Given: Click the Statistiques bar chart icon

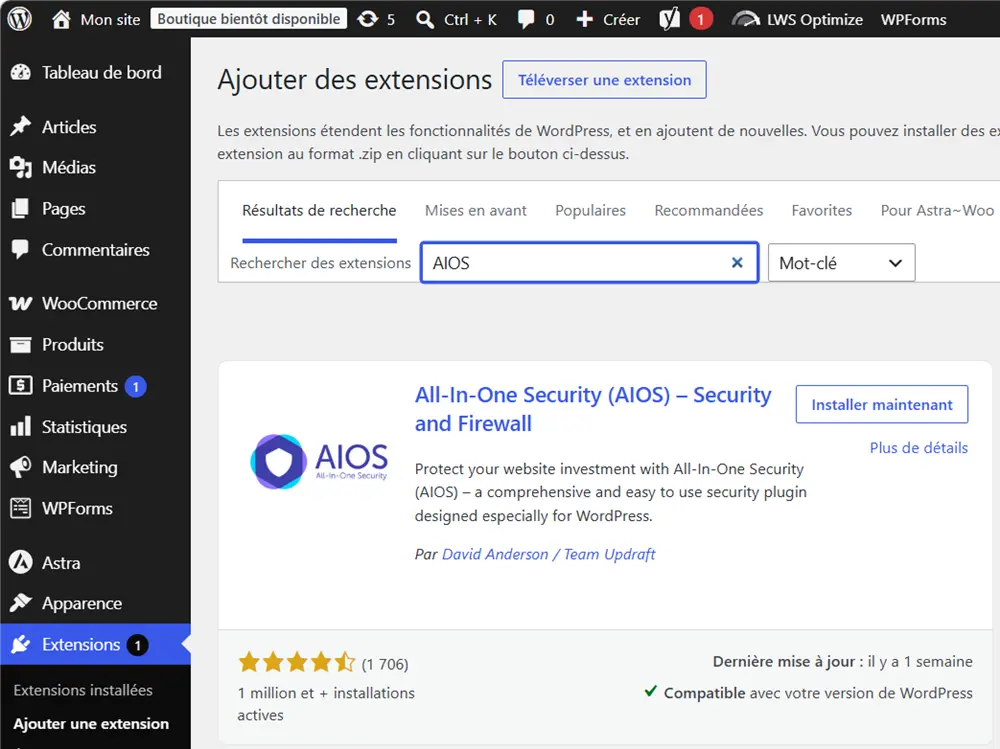Looking at the screenshot, I should (x=20, y=426).
